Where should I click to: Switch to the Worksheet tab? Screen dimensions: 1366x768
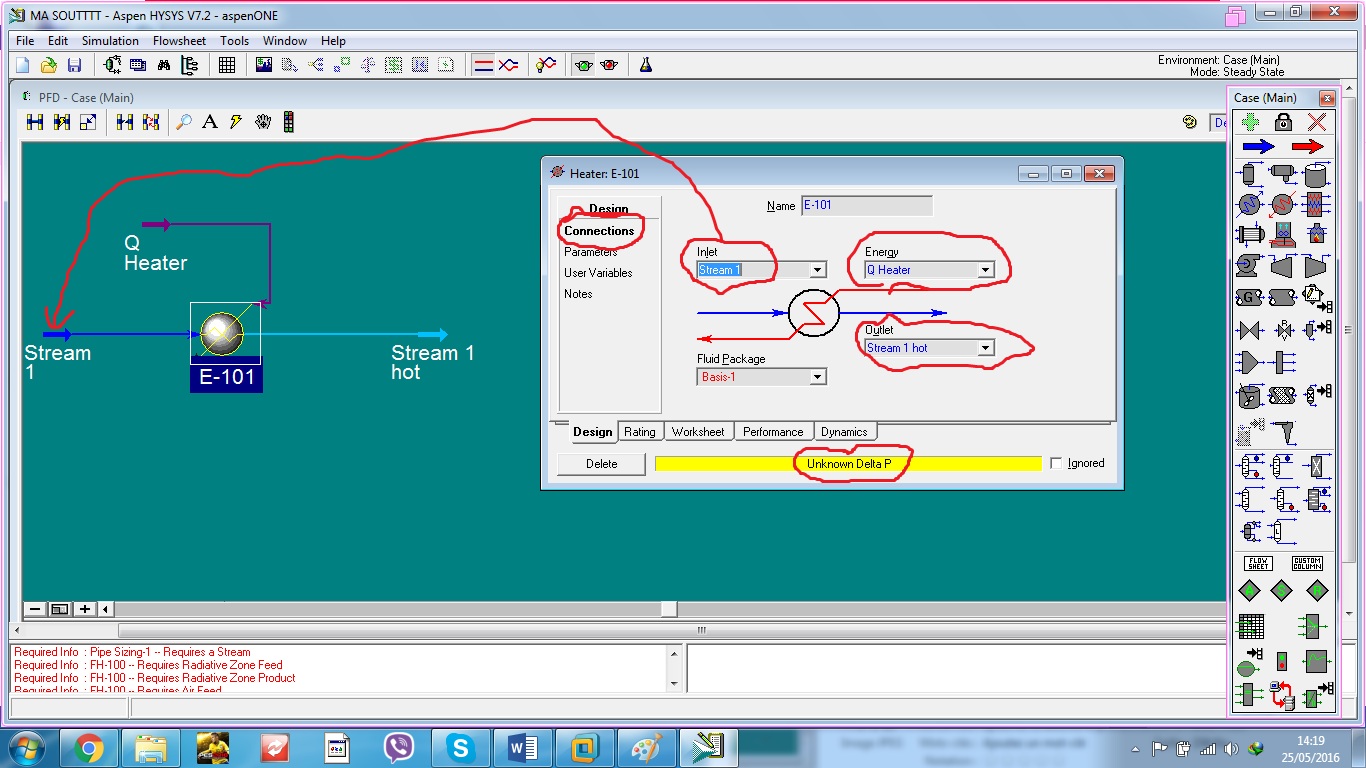tap(698, 431)
